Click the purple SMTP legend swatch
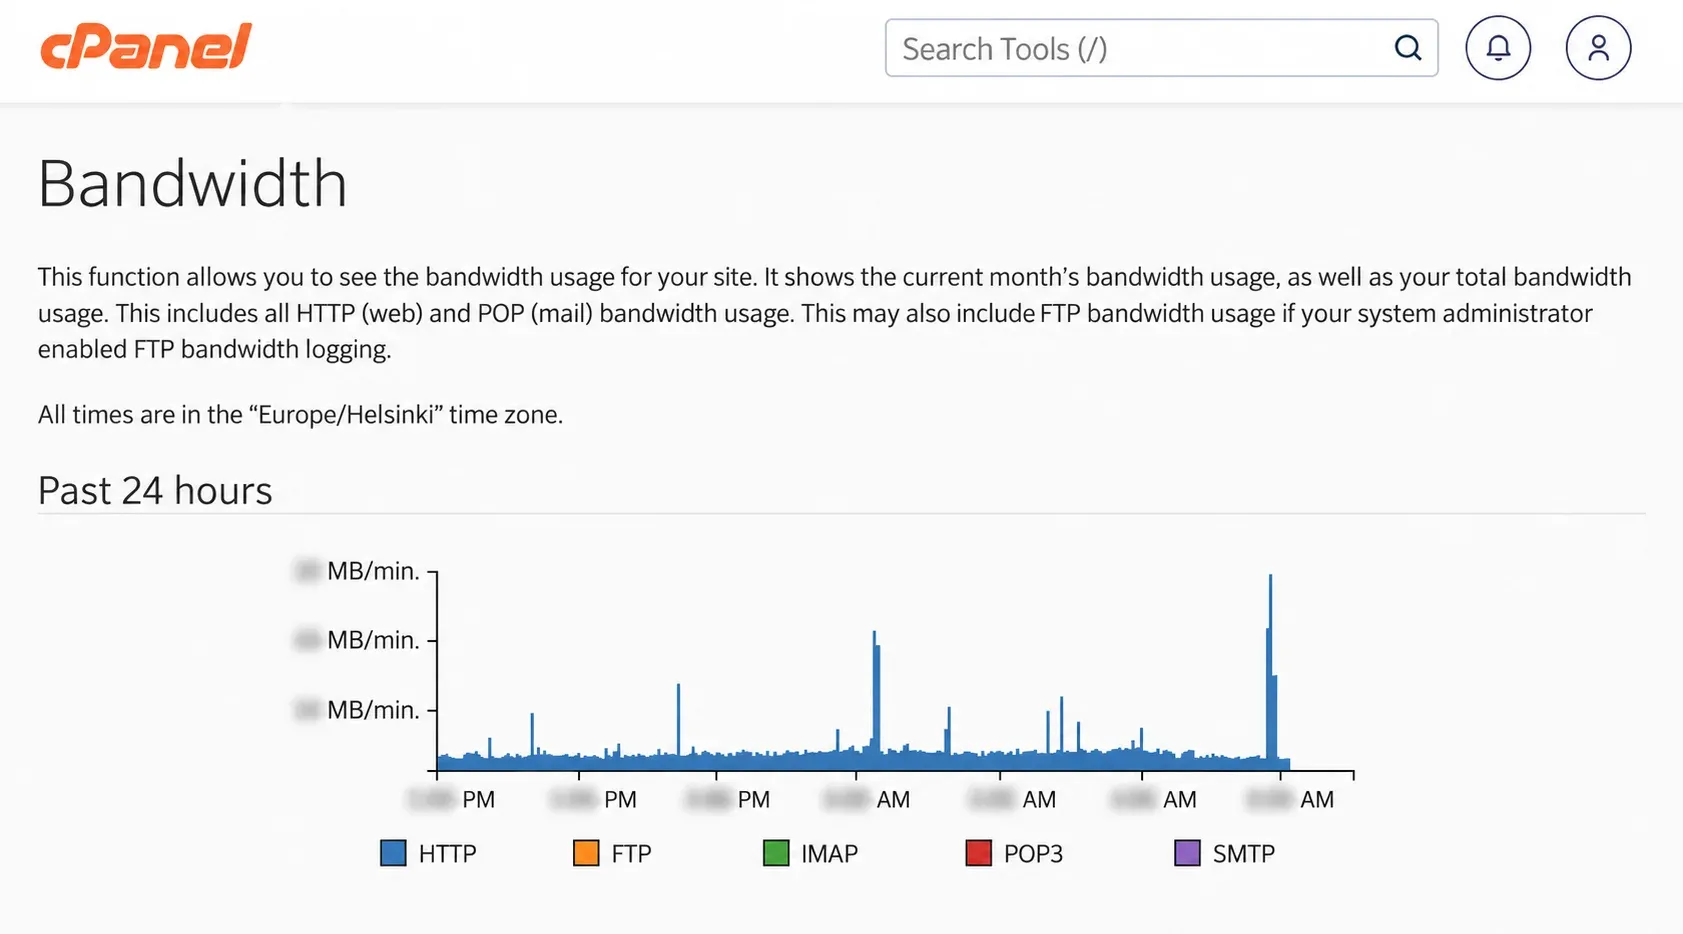This screenshot has height=934, width=1683. point(1187,853)
